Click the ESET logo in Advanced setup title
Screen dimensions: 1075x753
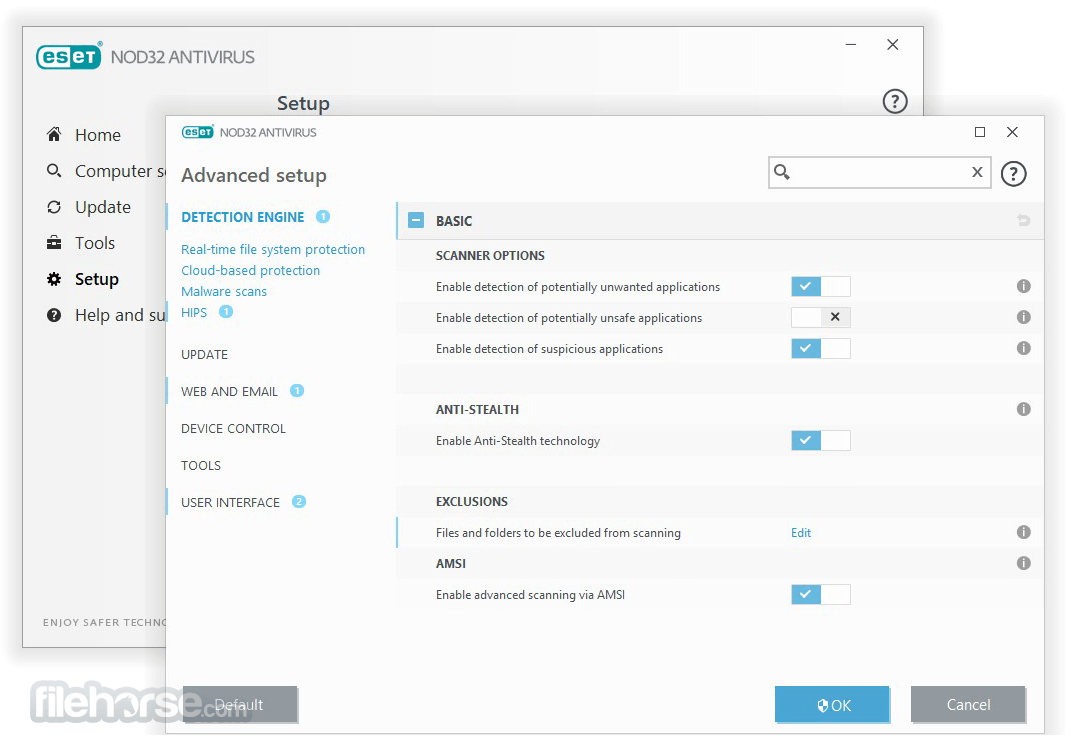coord(197,132)
